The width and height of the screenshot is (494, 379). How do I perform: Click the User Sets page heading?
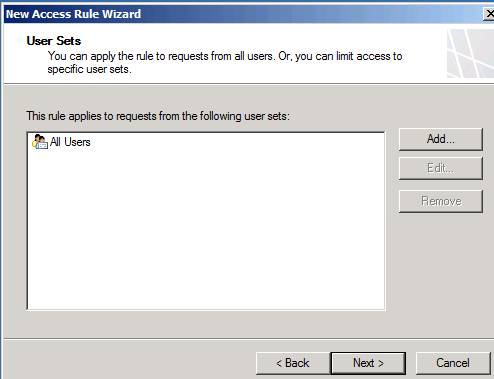pos(54,41)
